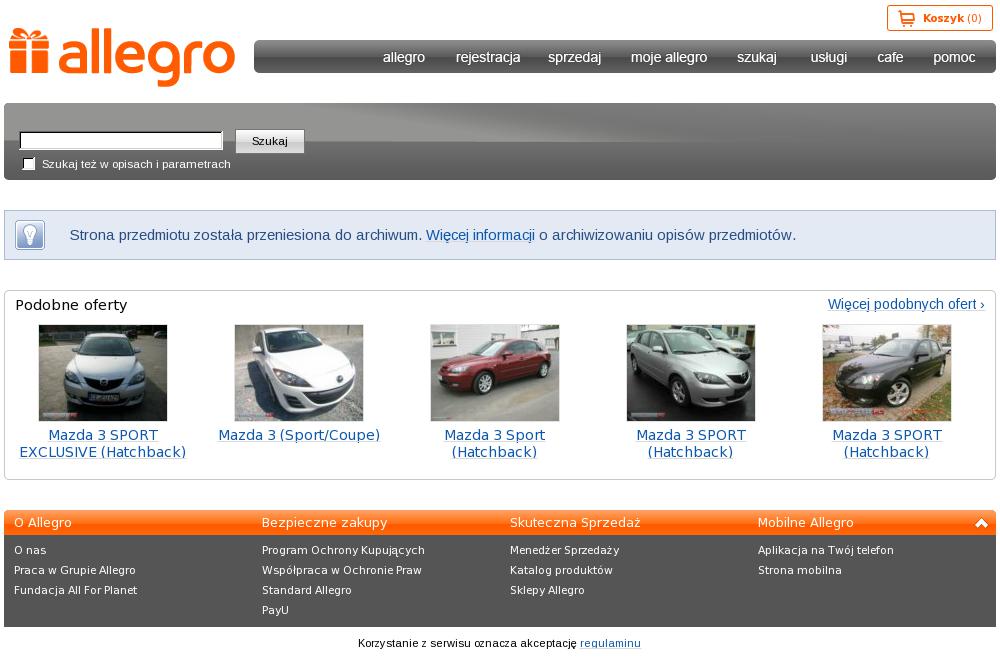This screenshot has height=663, width=1000.
Task: Click the 'PayU' footer link
Action: [x=276, y=610]
